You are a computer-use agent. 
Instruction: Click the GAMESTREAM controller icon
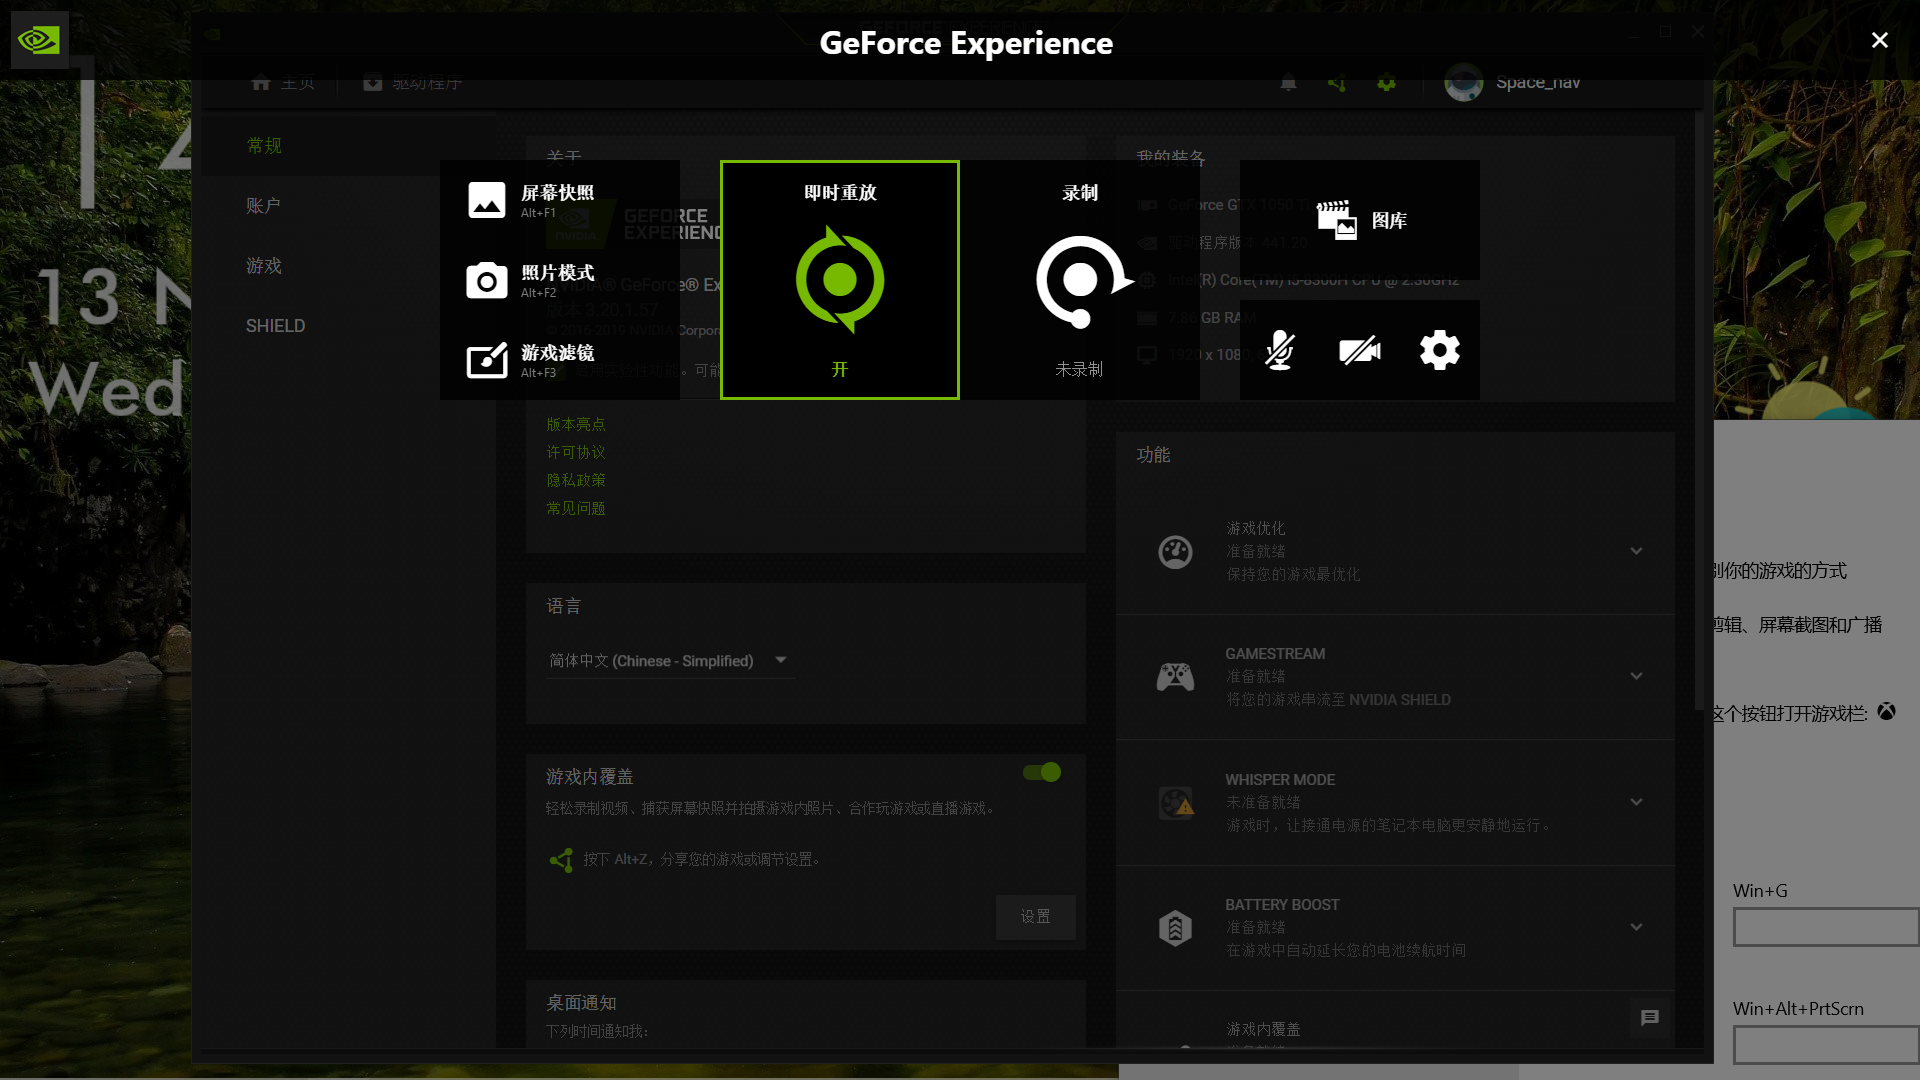(1175, 677)
